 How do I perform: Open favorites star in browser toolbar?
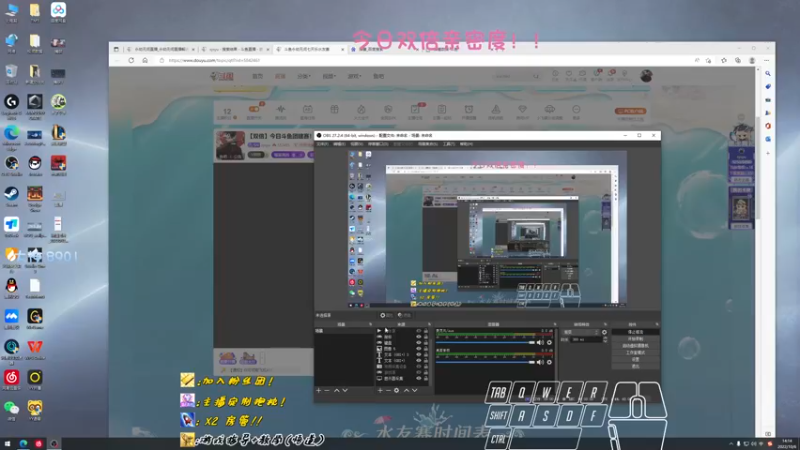pyautogui.click(x=724, y=60)
